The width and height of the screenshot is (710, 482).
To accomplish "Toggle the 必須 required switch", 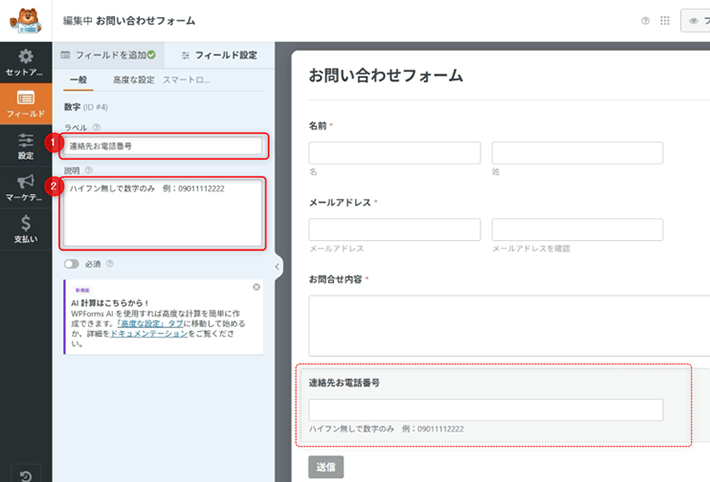I will [x=72, y=264].
